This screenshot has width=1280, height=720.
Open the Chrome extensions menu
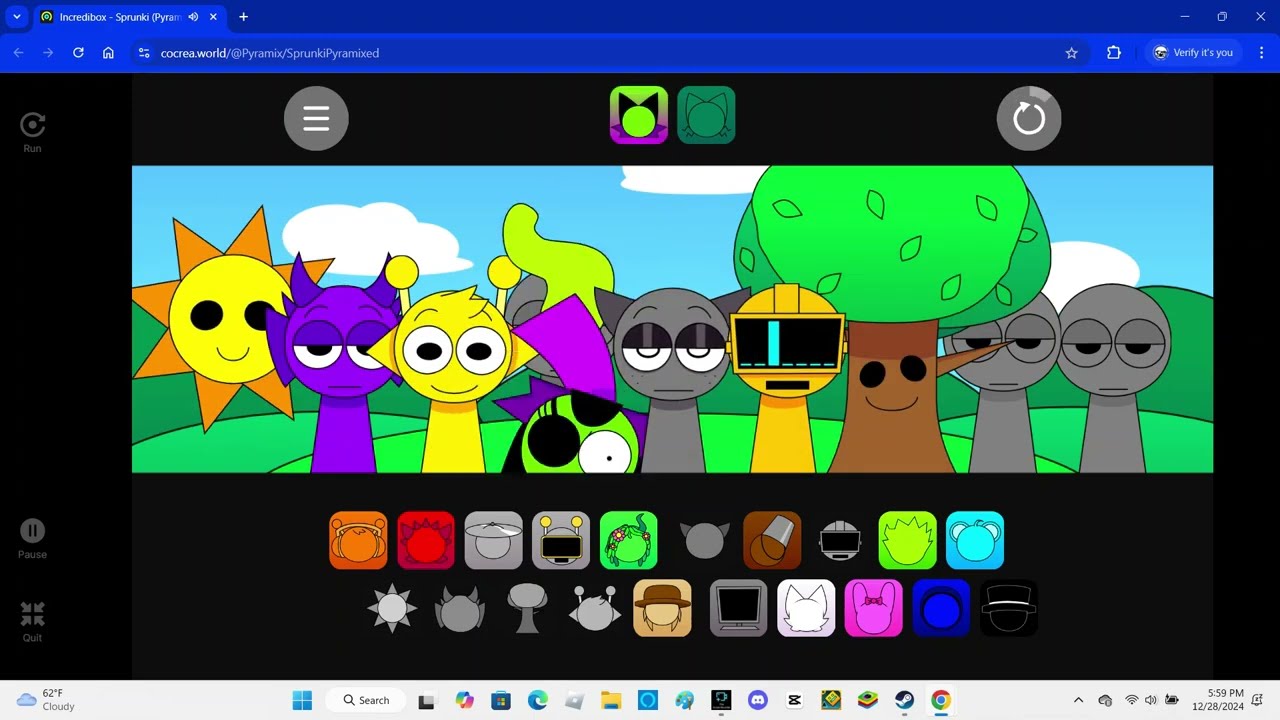pos(1113,53)
